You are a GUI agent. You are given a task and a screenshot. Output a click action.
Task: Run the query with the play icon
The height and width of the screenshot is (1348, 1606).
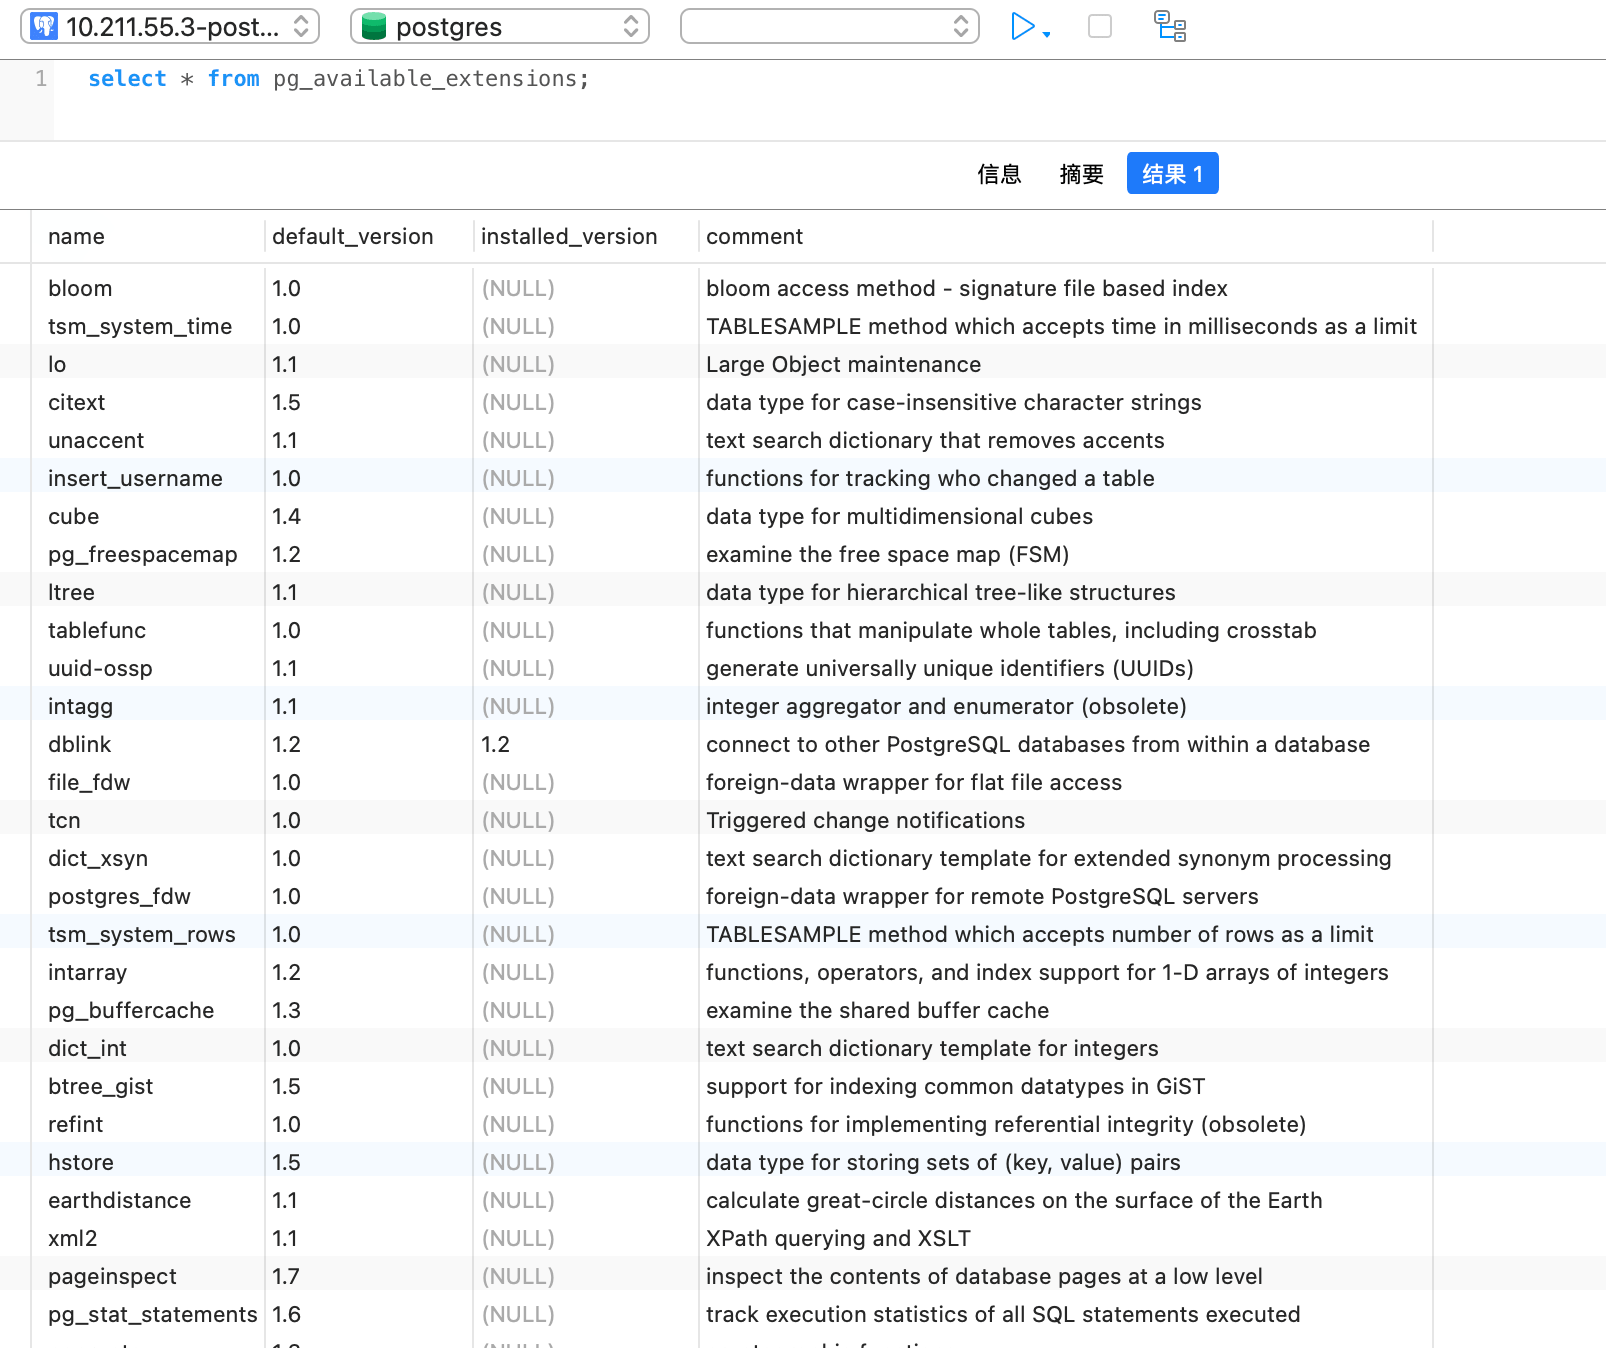[x=1021, y=27]
